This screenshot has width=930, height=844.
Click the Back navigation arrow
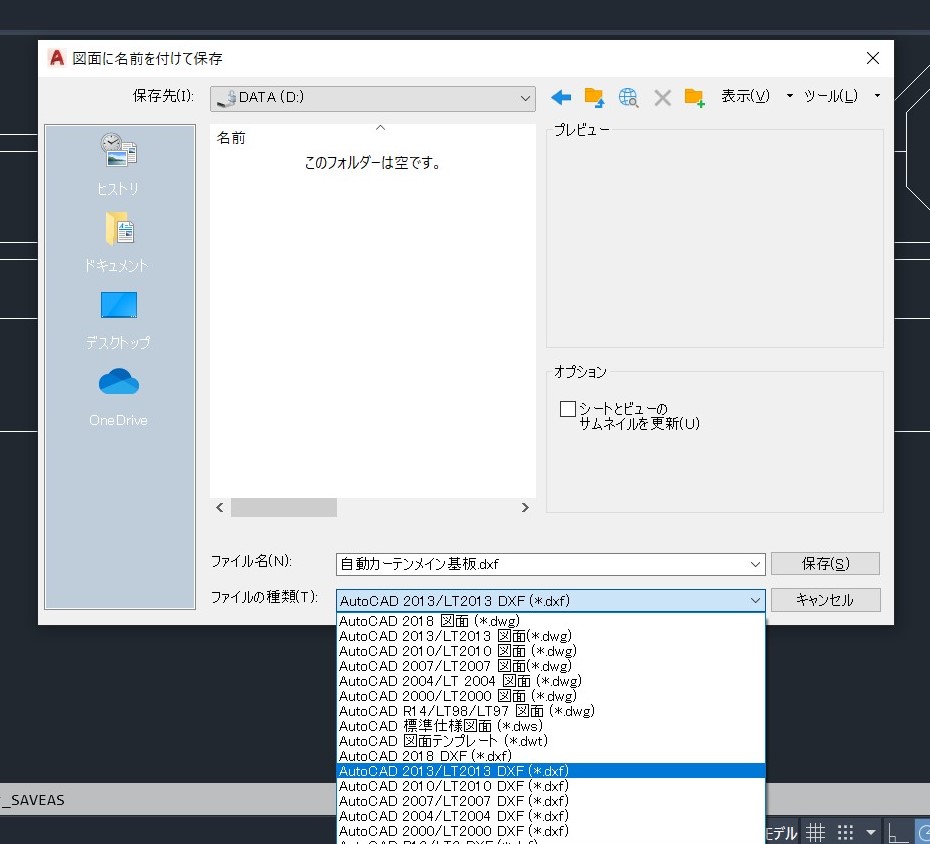pyautogui.click(x=560, y=97)
